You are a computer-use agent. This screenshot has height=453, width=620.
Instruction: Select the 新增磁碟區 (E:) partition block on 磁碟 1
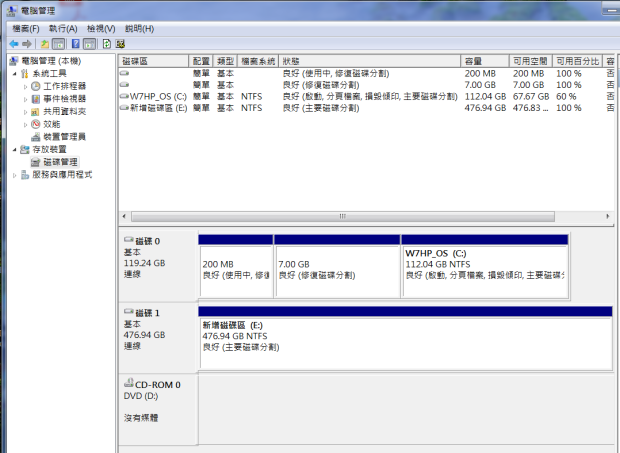click(405, 338)
